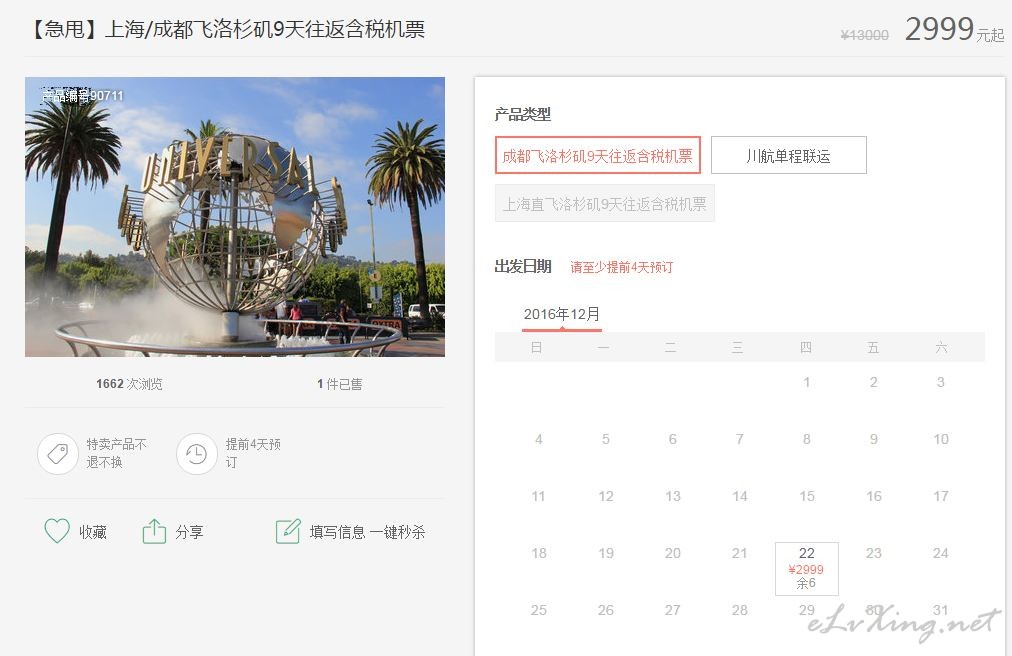
Task: Click the price tag no-refund icon
Action: [58, 454]
